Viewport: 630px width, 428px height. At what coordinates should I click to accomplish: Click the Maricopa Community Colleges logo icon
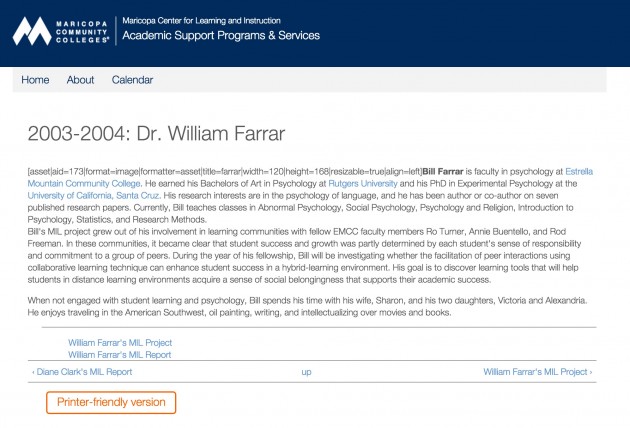(x=32, y=31)
